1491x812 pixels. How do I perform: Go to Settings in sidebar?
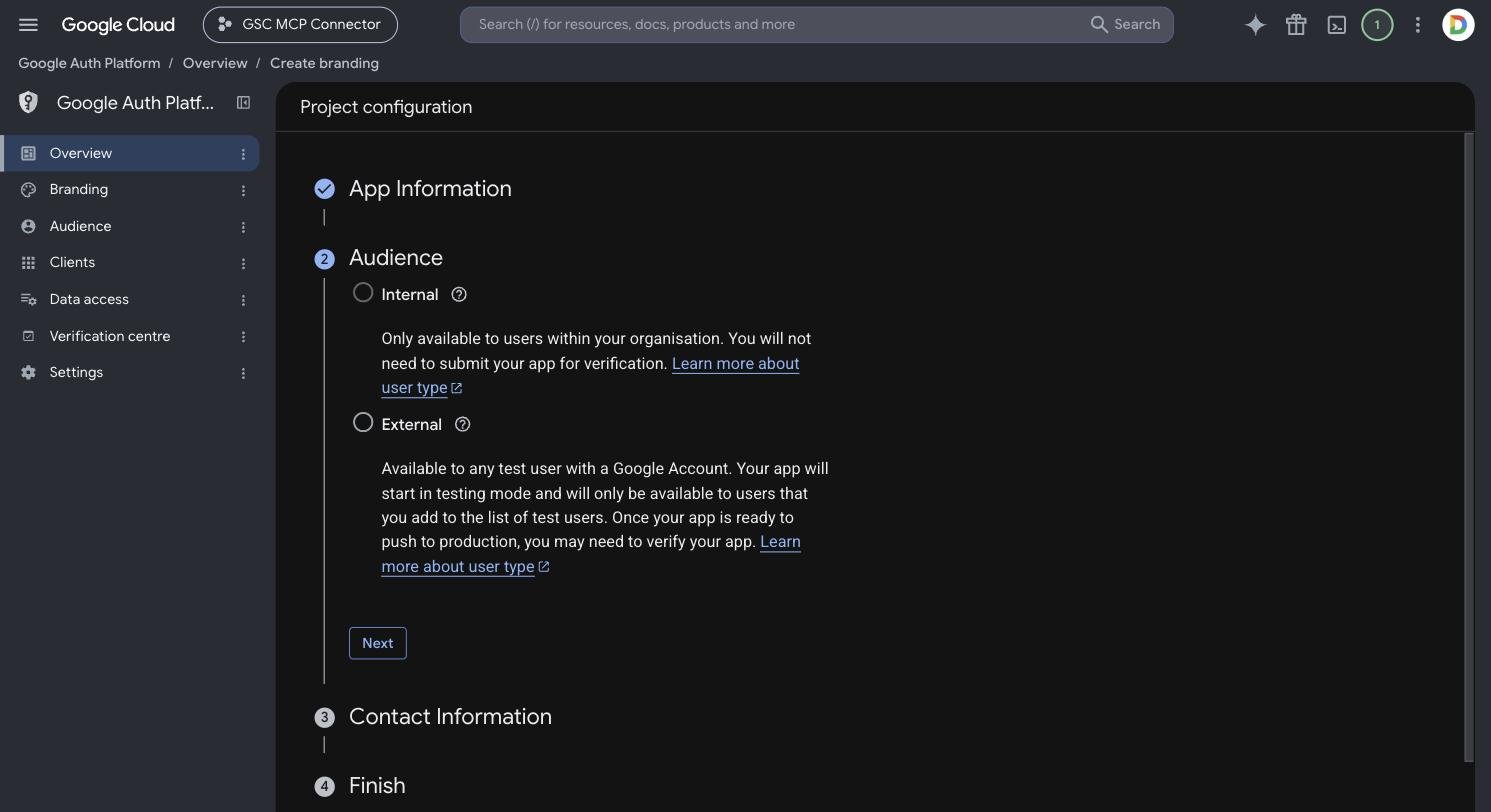[130, 372]
